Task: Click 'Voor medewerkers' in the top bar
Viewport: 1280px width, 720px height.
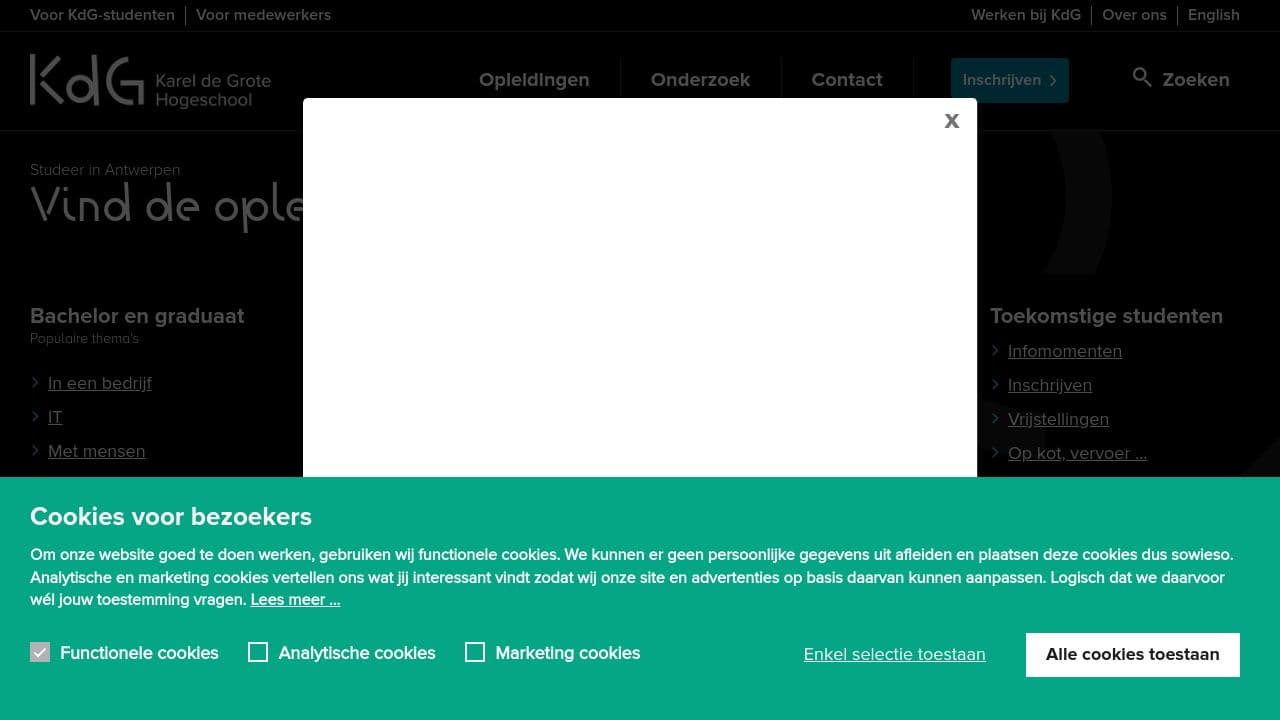Action: [263, 15]
